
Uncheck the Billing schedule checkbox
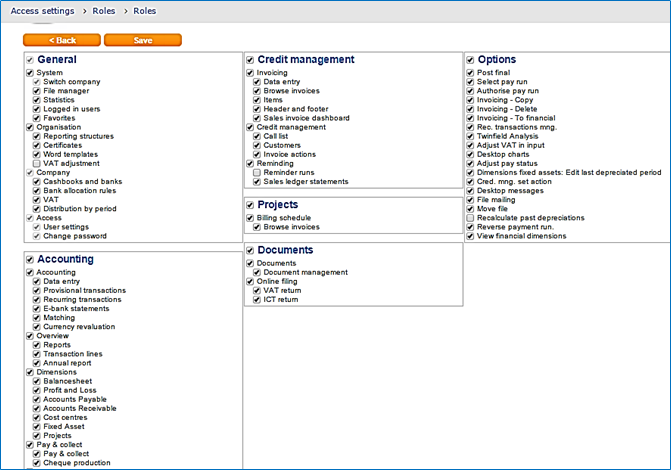coord(250,218)
